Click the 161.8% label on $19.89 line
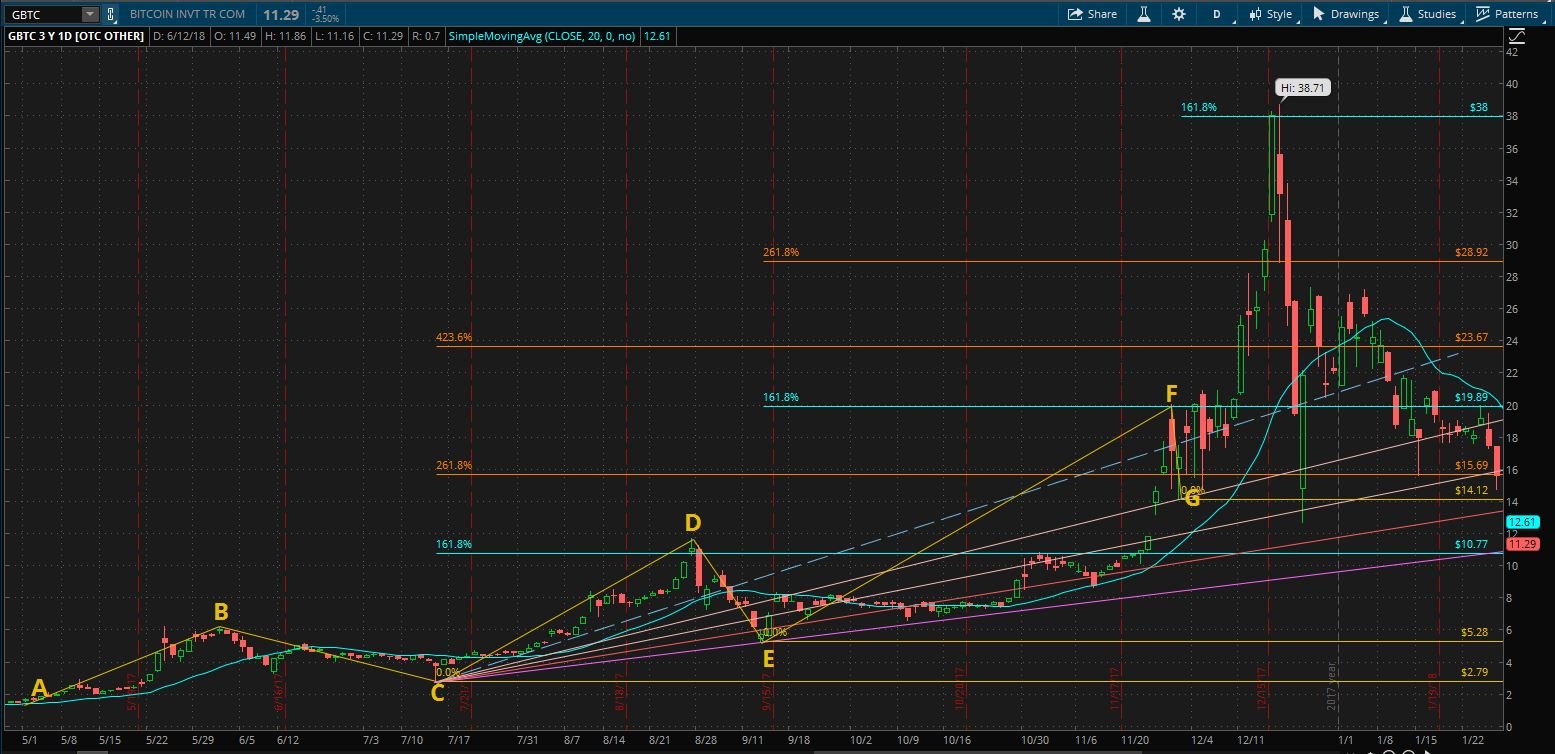Viewport: 1555px width, 754px height. pos(781,397)
